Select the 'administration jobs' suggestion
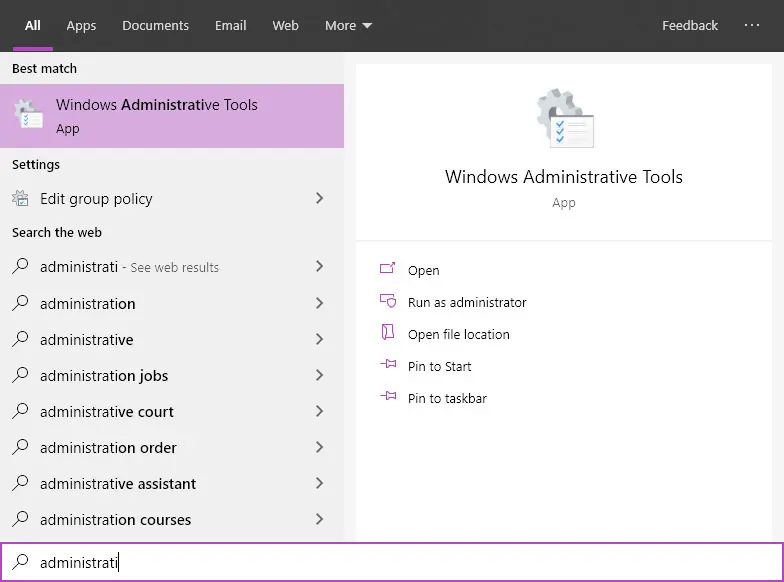The height and width of the screenshot is (582, 784). click(172, 376)
